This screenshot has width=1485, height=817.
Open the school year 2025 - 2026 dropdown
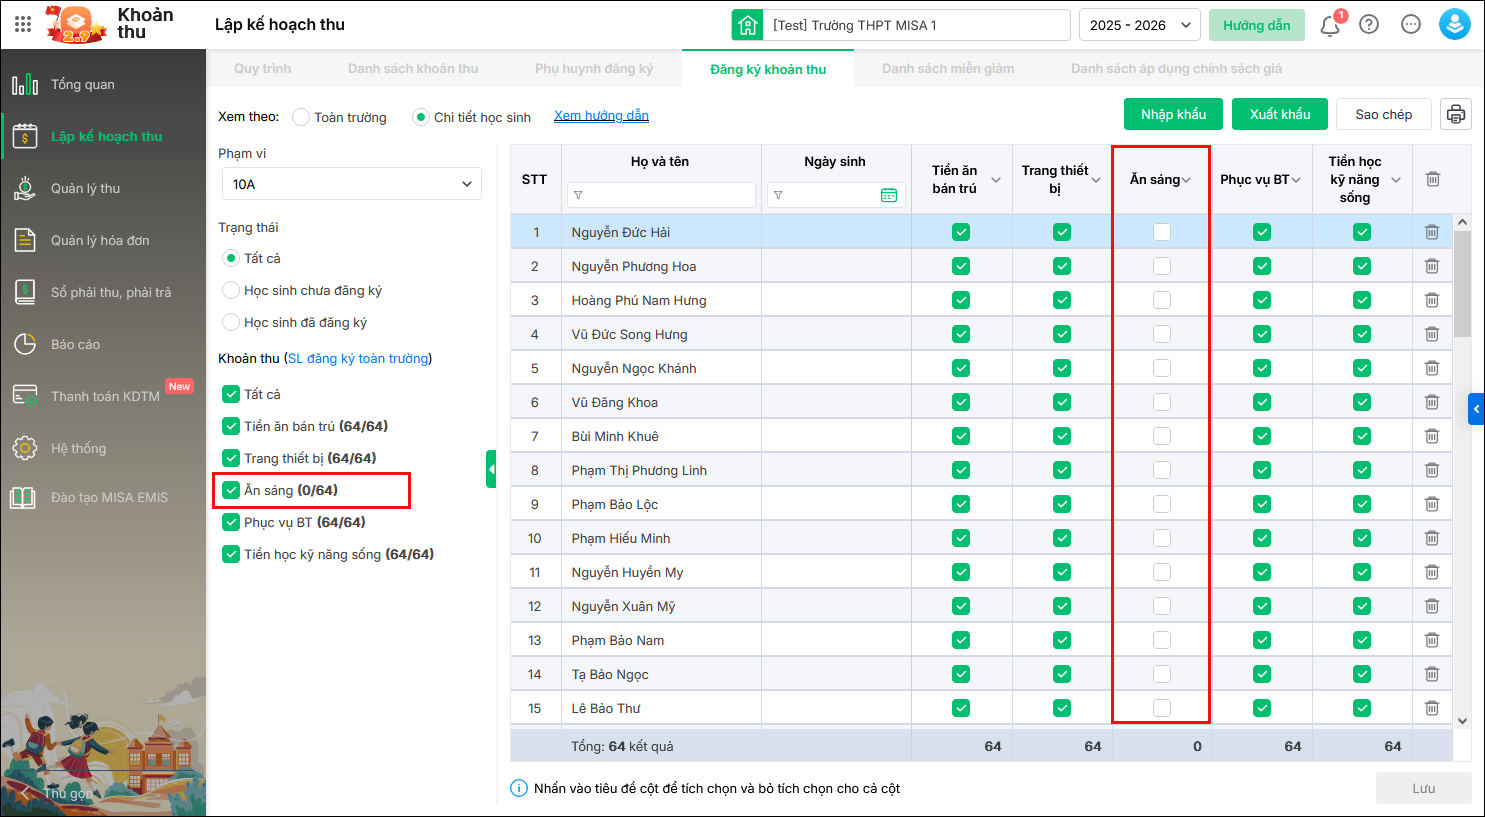[1139, 25]
